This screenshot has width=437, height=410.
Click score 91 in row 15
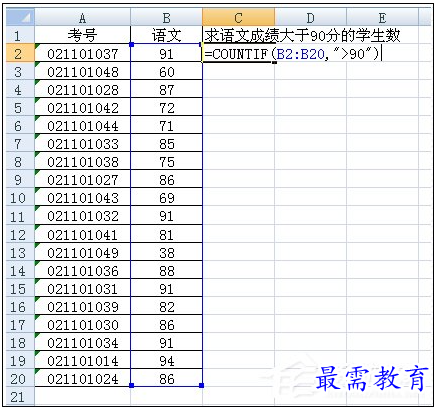click(166, 288)
